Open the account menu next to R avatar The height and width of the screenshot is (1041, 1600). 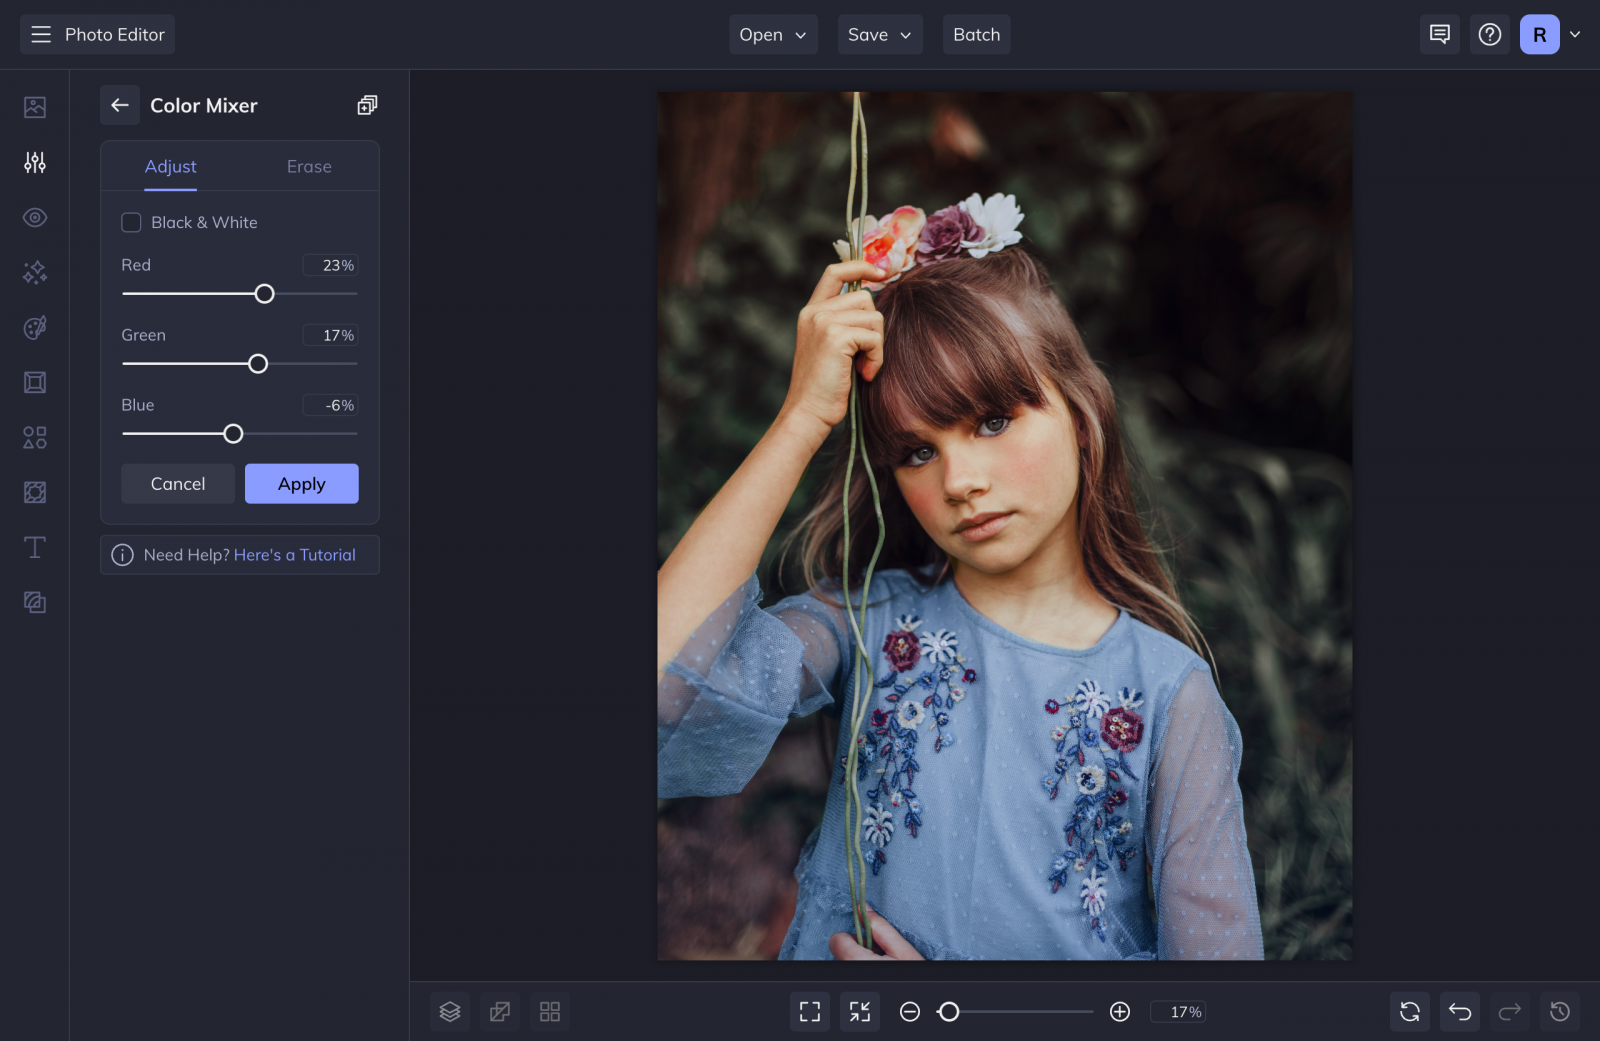1575,34
